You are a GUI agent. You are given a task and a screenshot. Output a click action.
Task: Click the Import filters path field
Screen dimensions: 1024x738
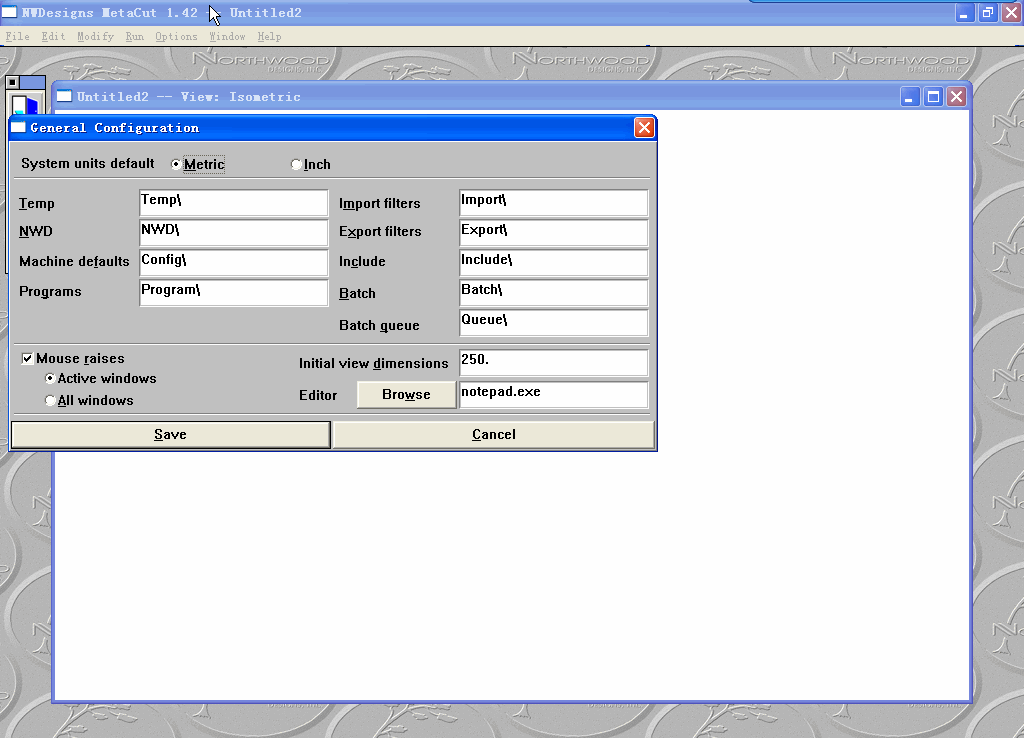tap(554, 202)
